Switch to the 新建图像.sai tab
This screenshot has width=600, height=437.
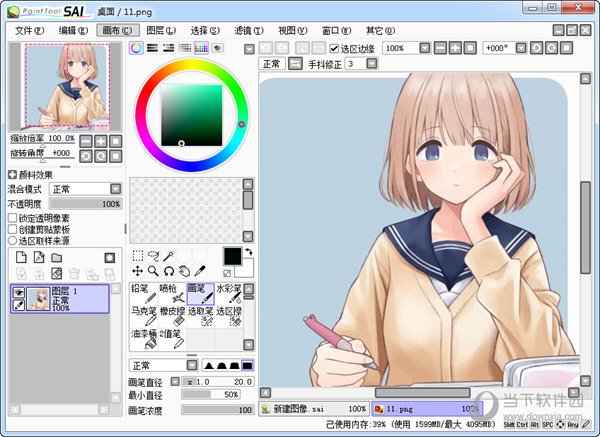click(314, 409)
